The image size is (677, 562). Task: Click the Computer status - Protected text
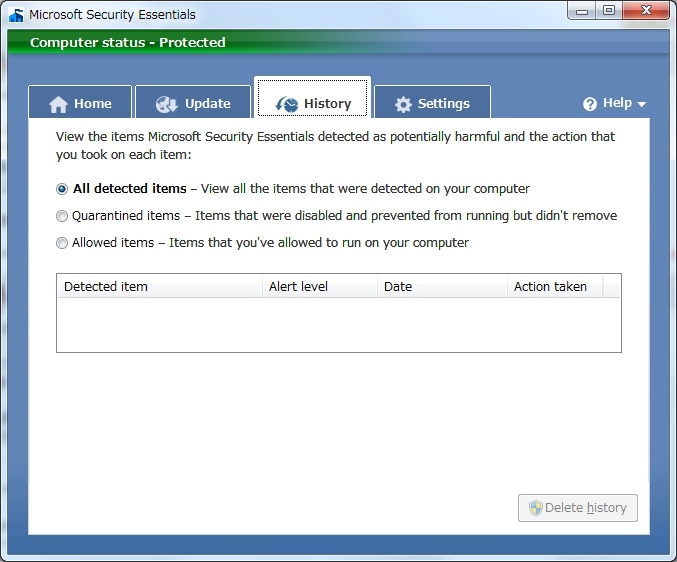128,42
